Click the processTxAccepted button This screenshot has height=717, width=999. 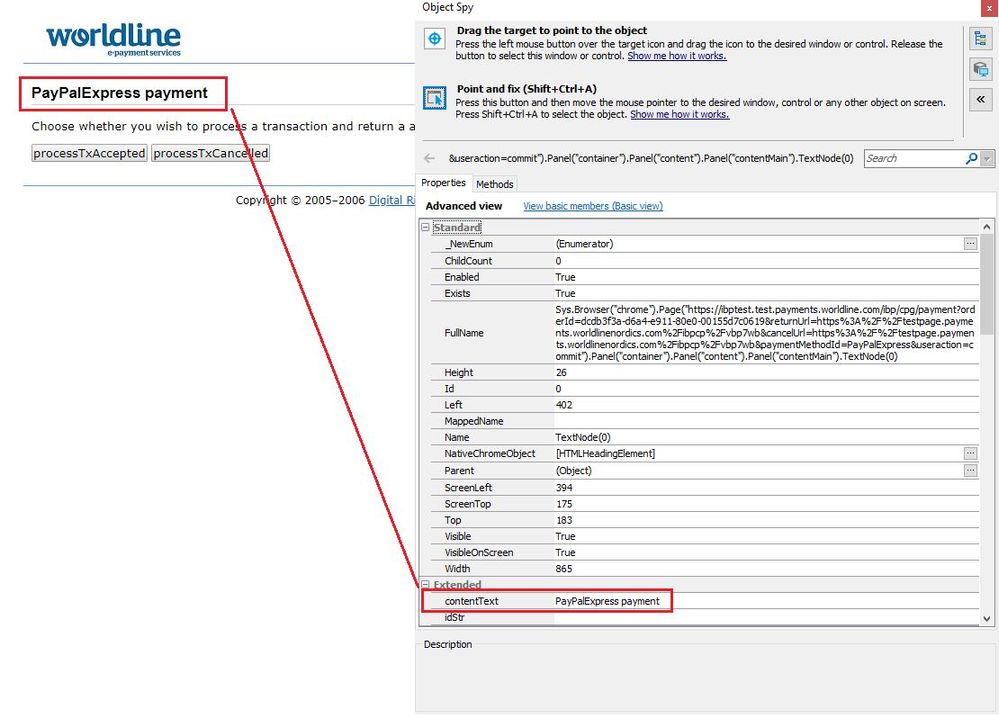pyautogui.click(x=89, y=153)
